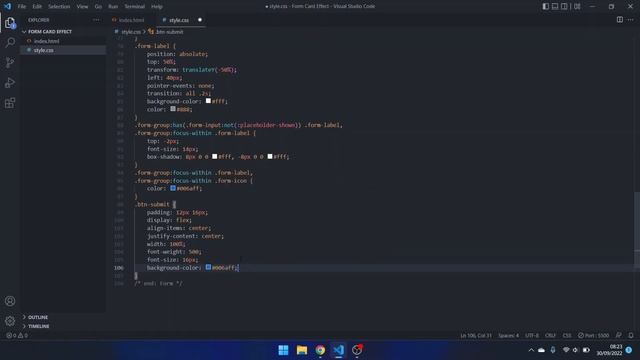Open Chrome from taskbar
This screenshot has height=360, width=640.
tap(320, 350)
